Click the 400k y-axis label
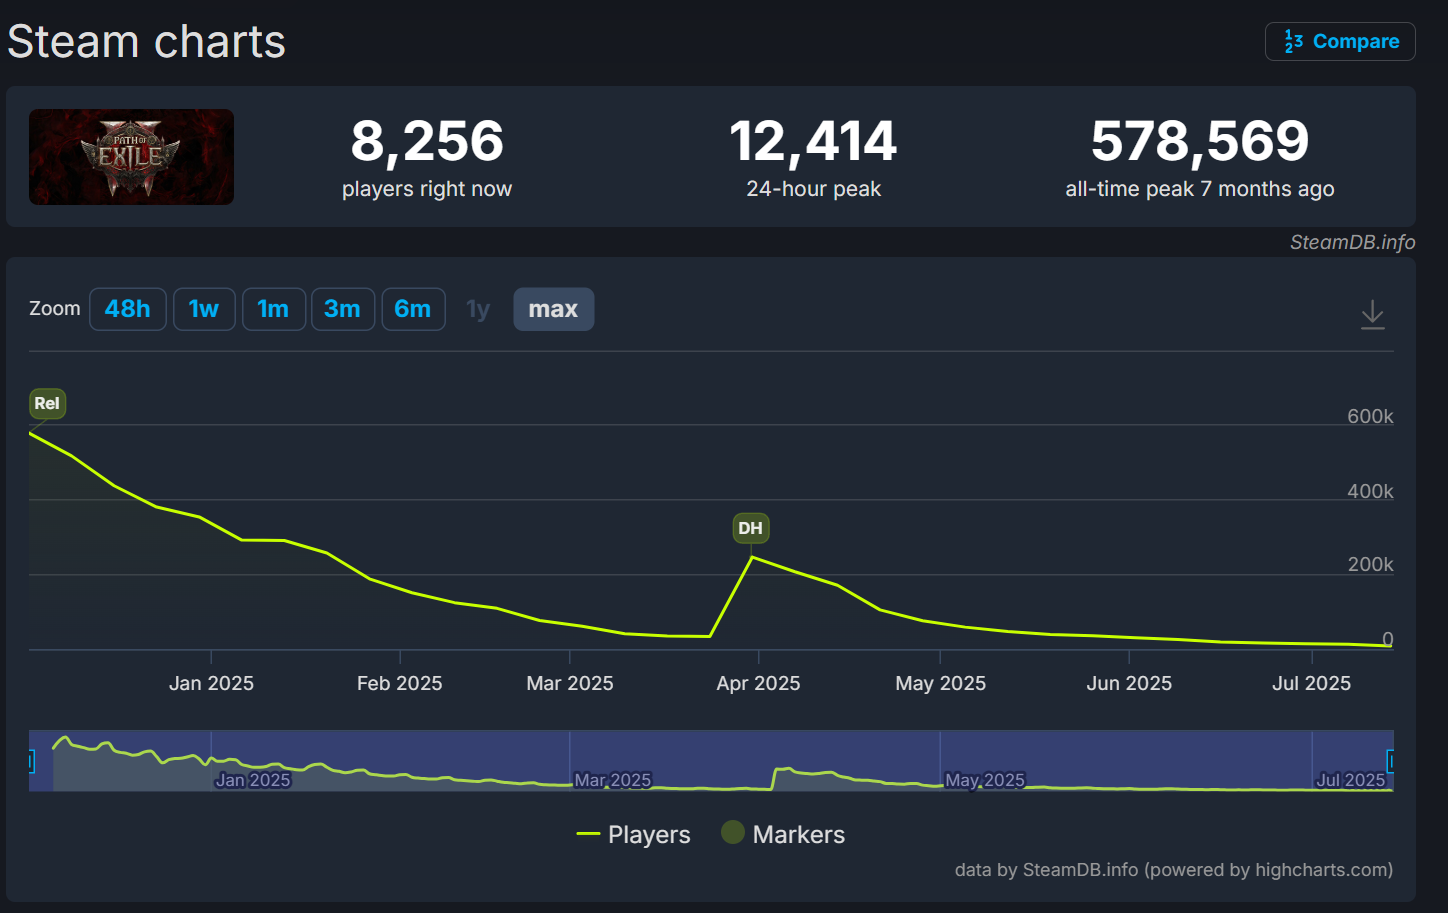This screenshot has width=1448, height=913. [1370, 491]
